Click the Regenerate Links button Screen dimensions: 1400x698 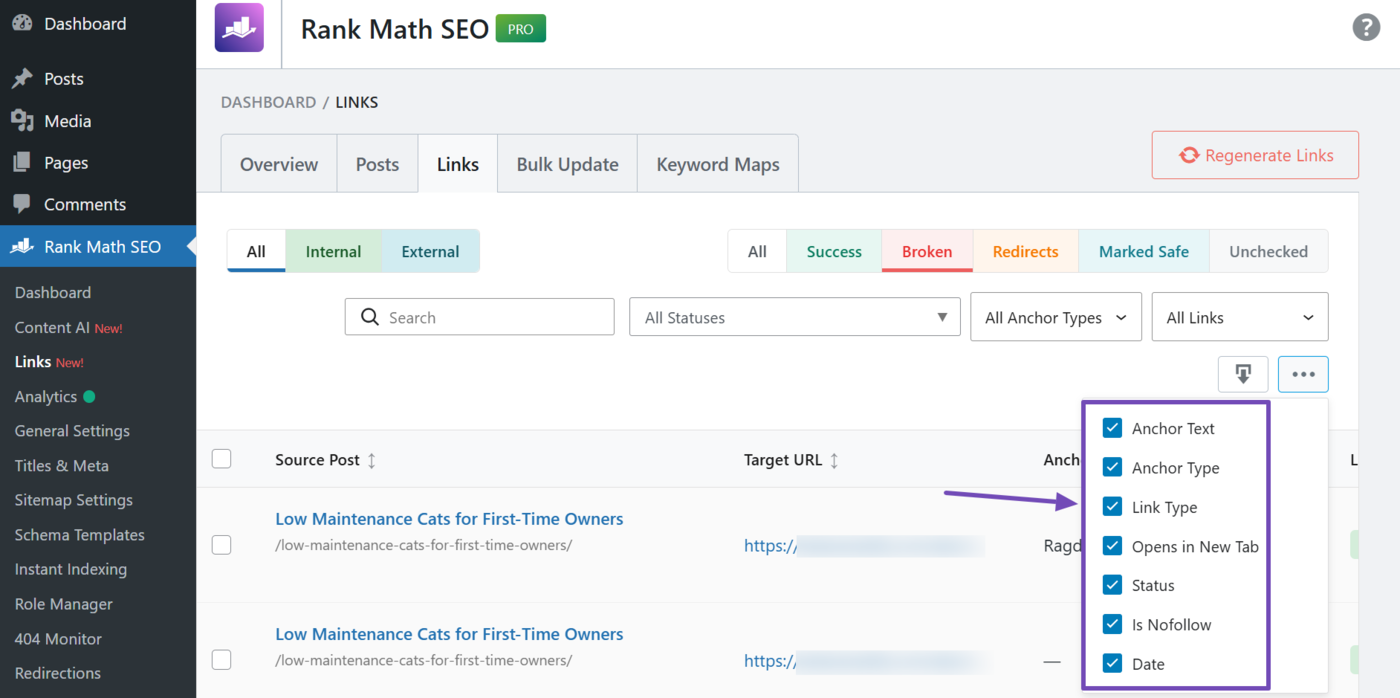point(1255,156)
